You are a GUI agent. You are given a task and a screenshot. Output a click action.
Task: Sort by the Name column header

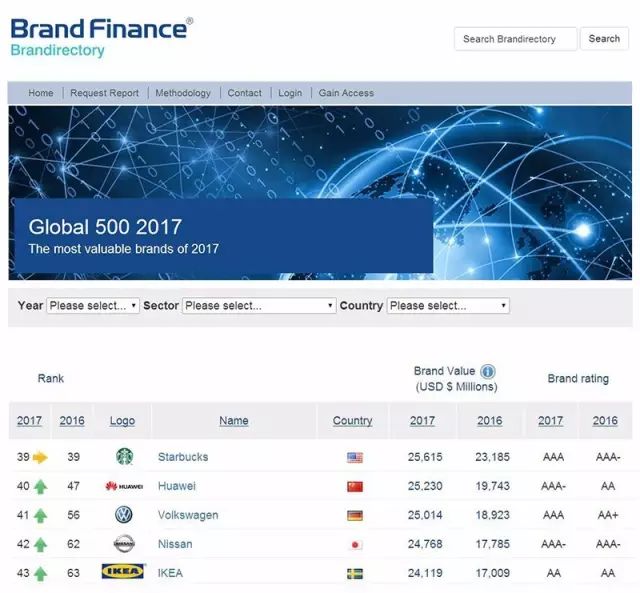[233, 420]
